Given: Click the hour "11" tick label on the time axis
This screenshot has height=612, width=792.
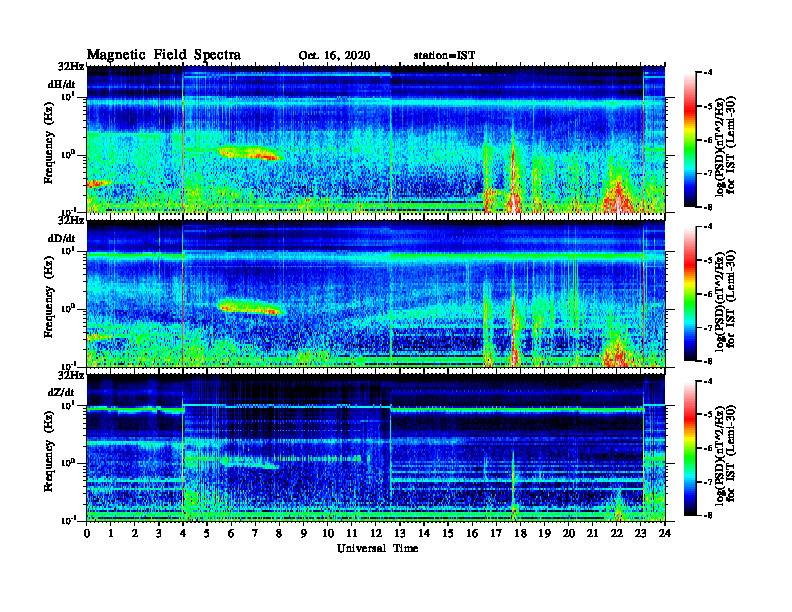Looking at the screenshot, I should [351, 534].
